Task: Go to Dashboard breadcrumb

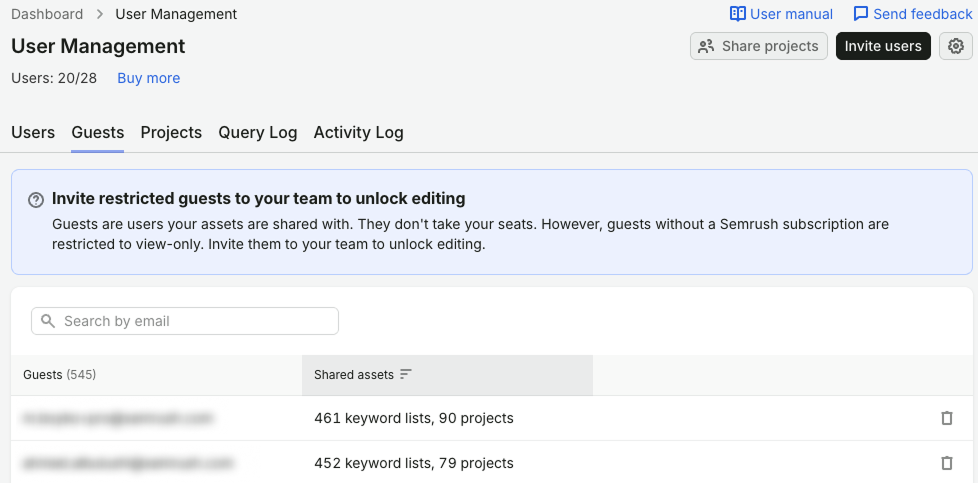Action: tap(47, 14)
